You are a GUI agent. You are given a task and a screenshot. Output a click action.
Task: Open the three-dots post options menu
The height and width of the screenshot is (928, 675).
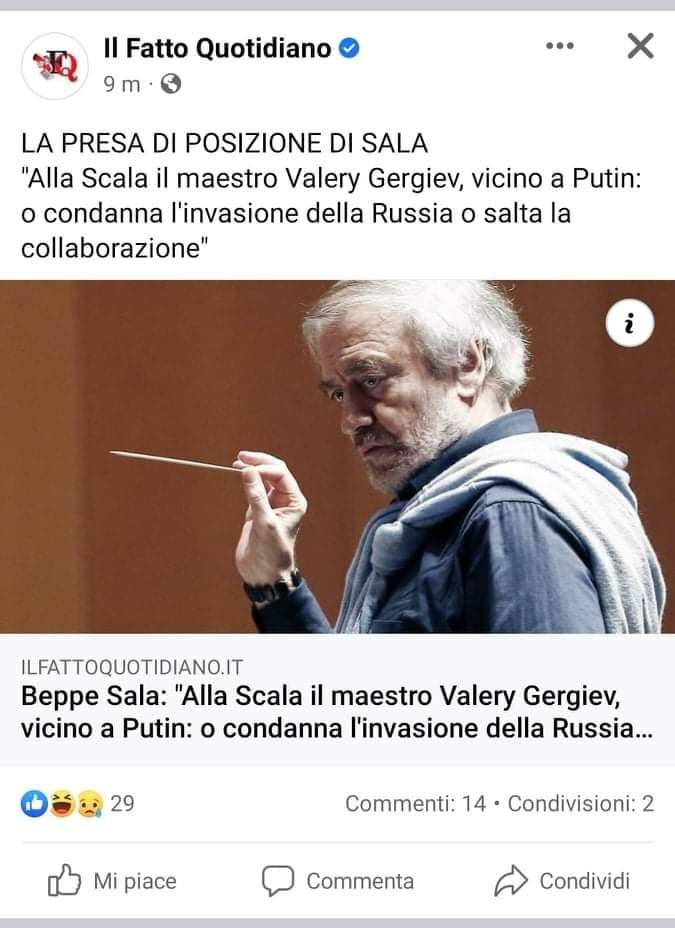pos(560,46)
